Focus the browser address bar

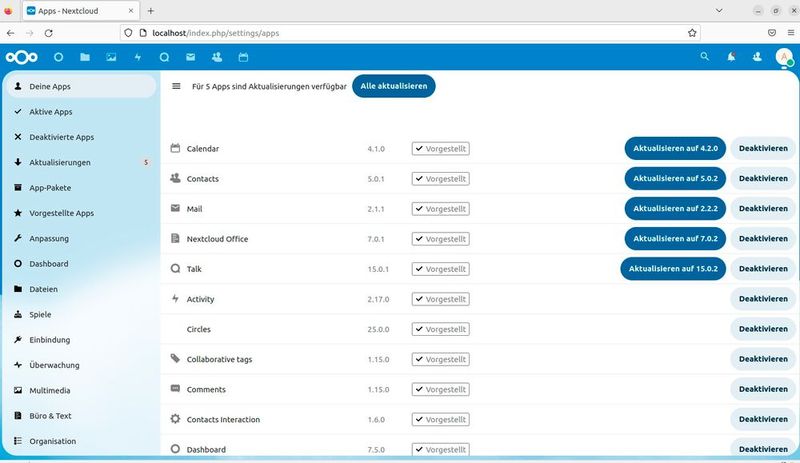tap(408, 33)
